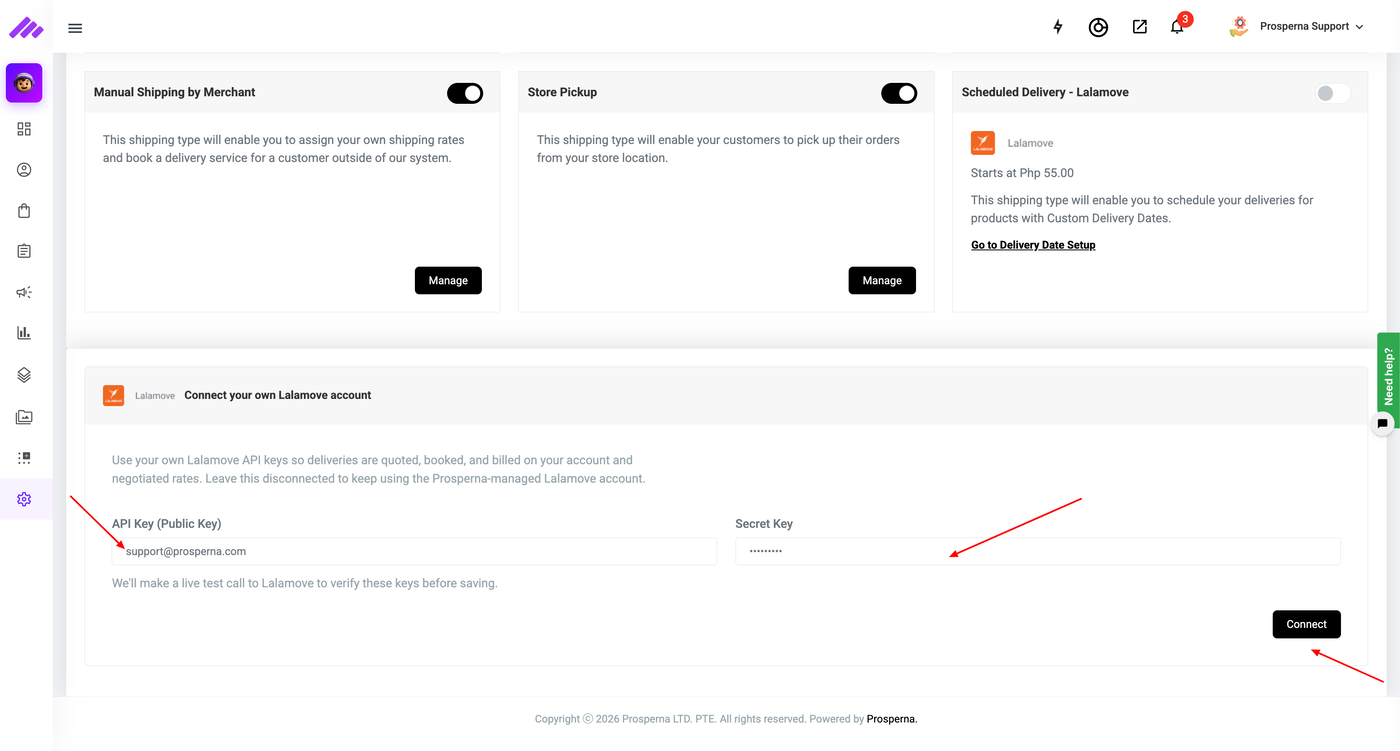Open the megaphone marketing icon
Viewport: 1400px width, 751px height.
pyautogui.click(x=24, y=292)
